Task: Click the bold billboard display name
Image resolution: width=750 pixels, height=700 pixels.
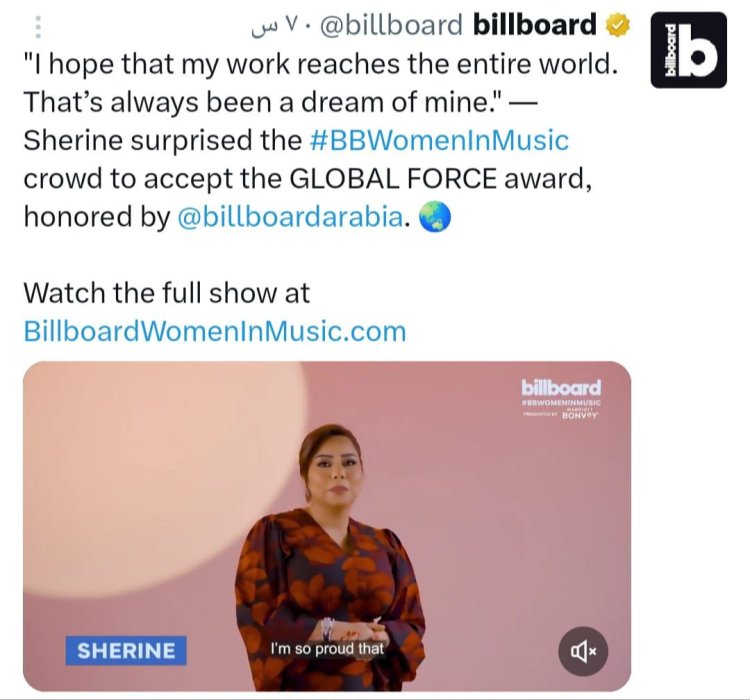Action: click(x=534, y=25)
